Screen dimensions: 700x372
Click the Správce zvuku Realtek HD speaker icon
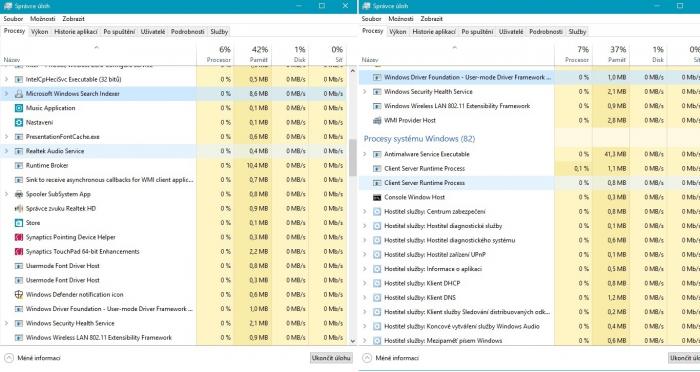click(19, 209)
